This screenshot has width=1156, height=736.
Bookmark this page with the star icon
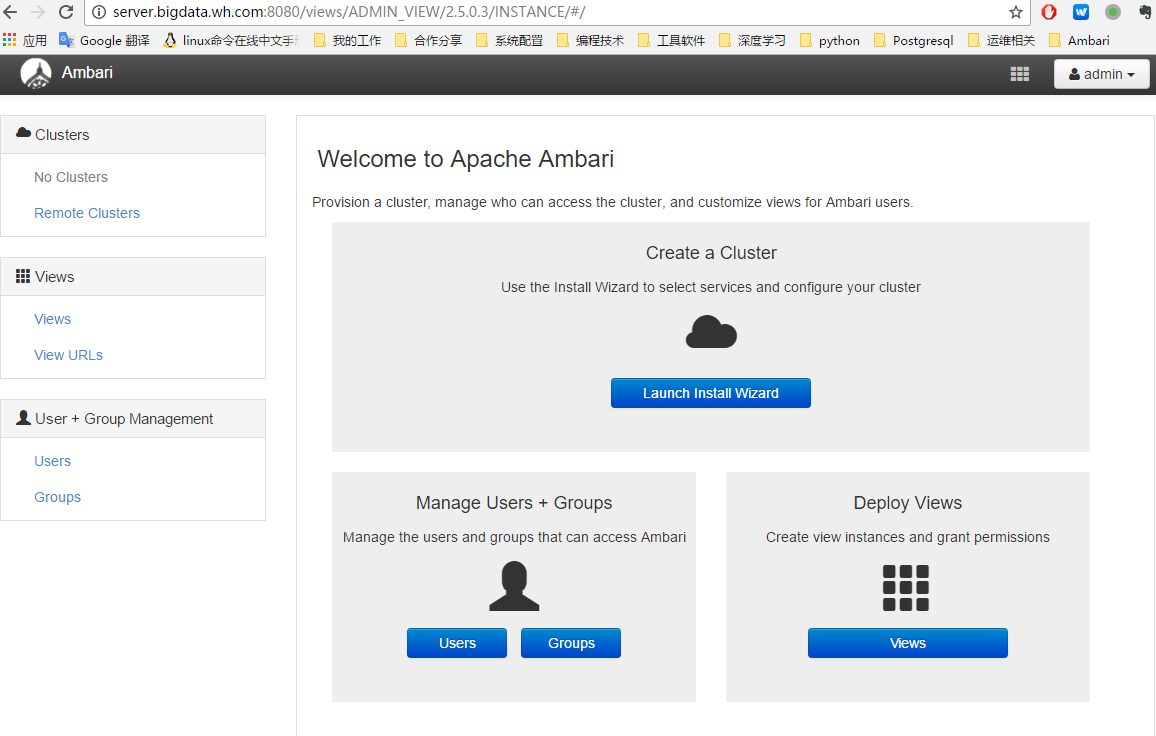coord(1016,12)
